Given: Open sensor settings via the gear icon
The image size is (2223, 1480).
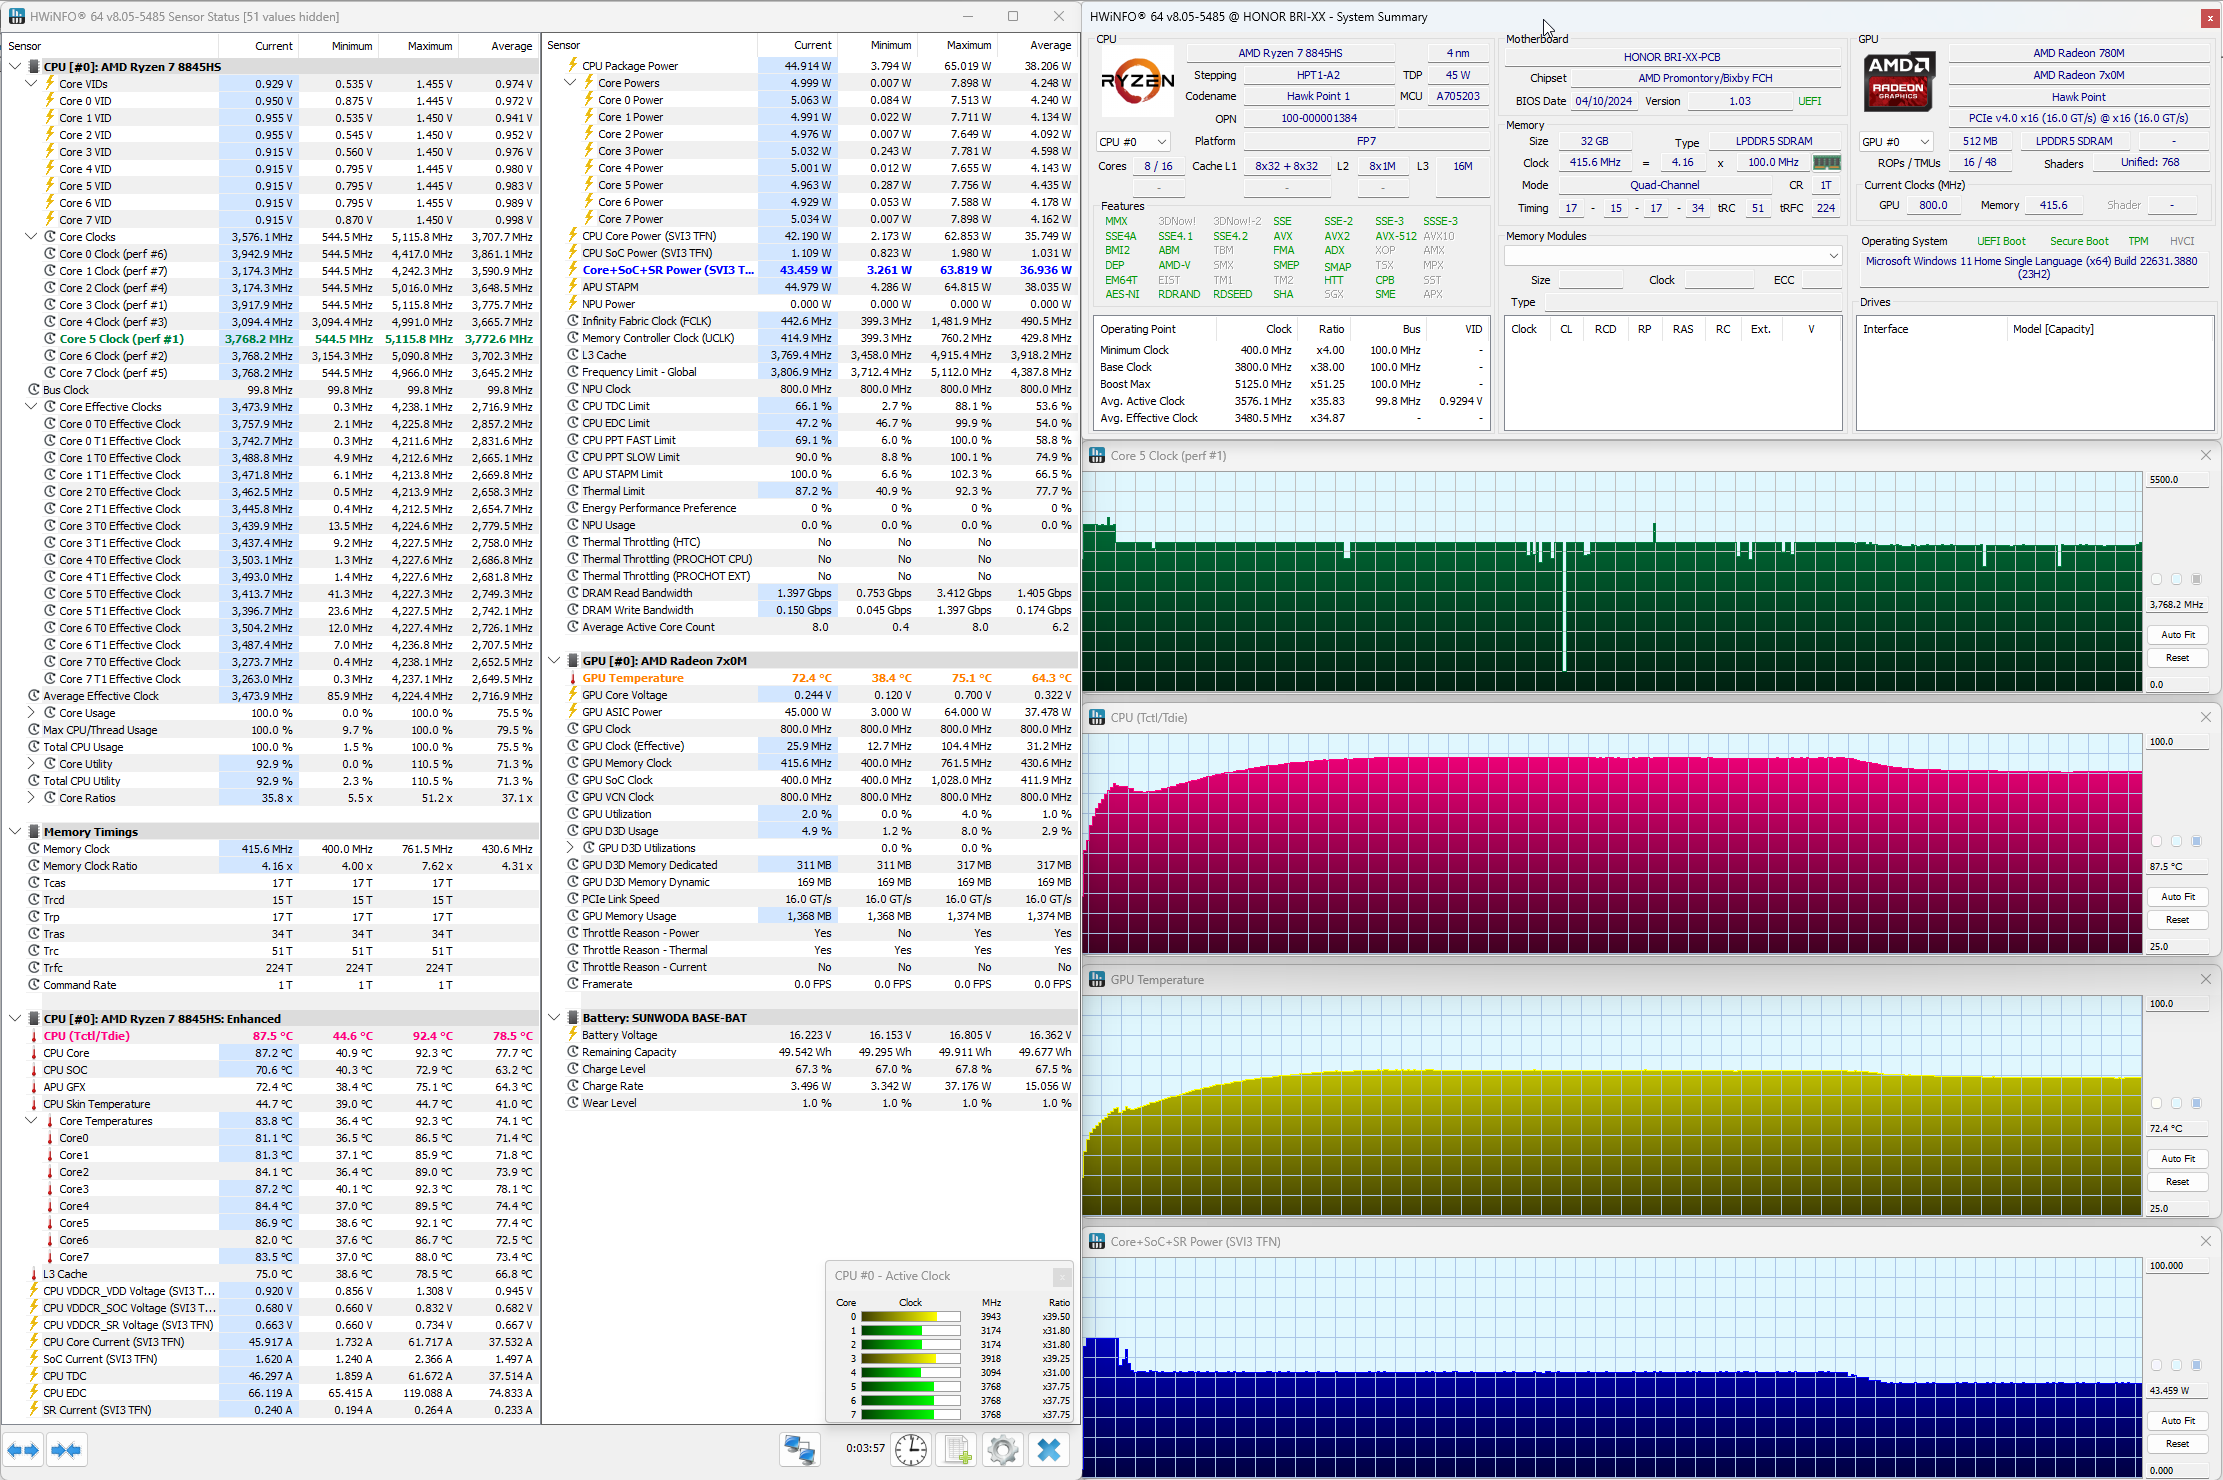Looking at the screenshot, I should tap(1002, 1449).
